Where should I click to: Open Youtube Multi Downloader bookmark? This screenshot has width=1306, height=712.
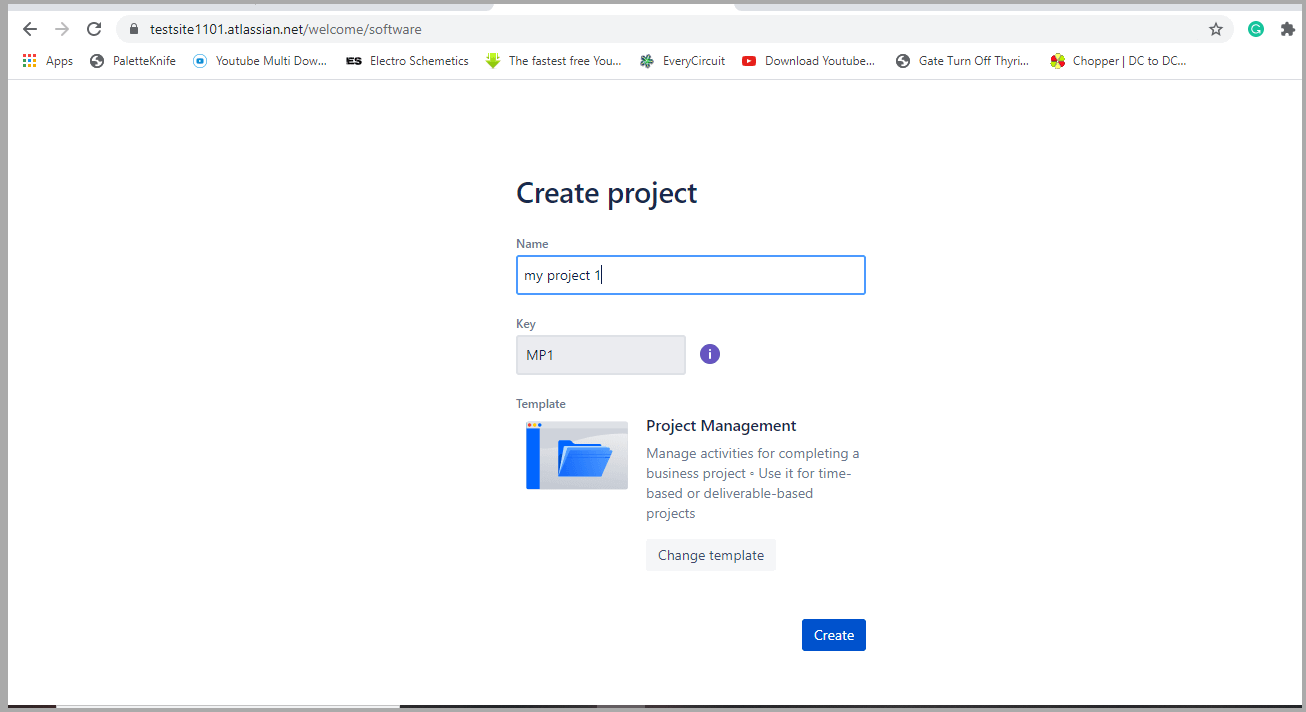260,61
